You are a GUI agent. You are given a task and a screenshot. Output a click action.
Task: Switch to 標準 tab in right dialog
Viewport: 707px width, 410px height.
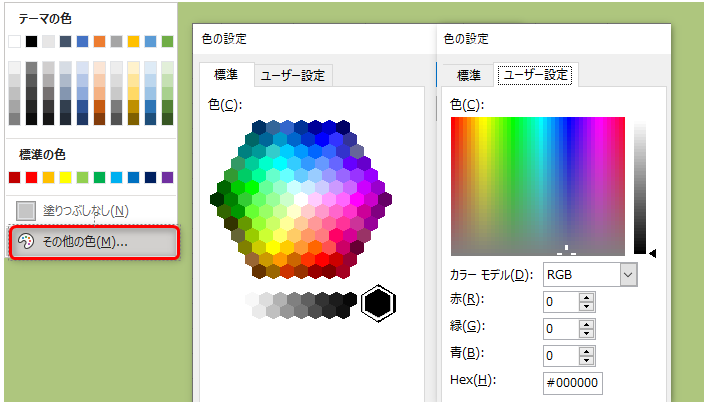(469, 75)
